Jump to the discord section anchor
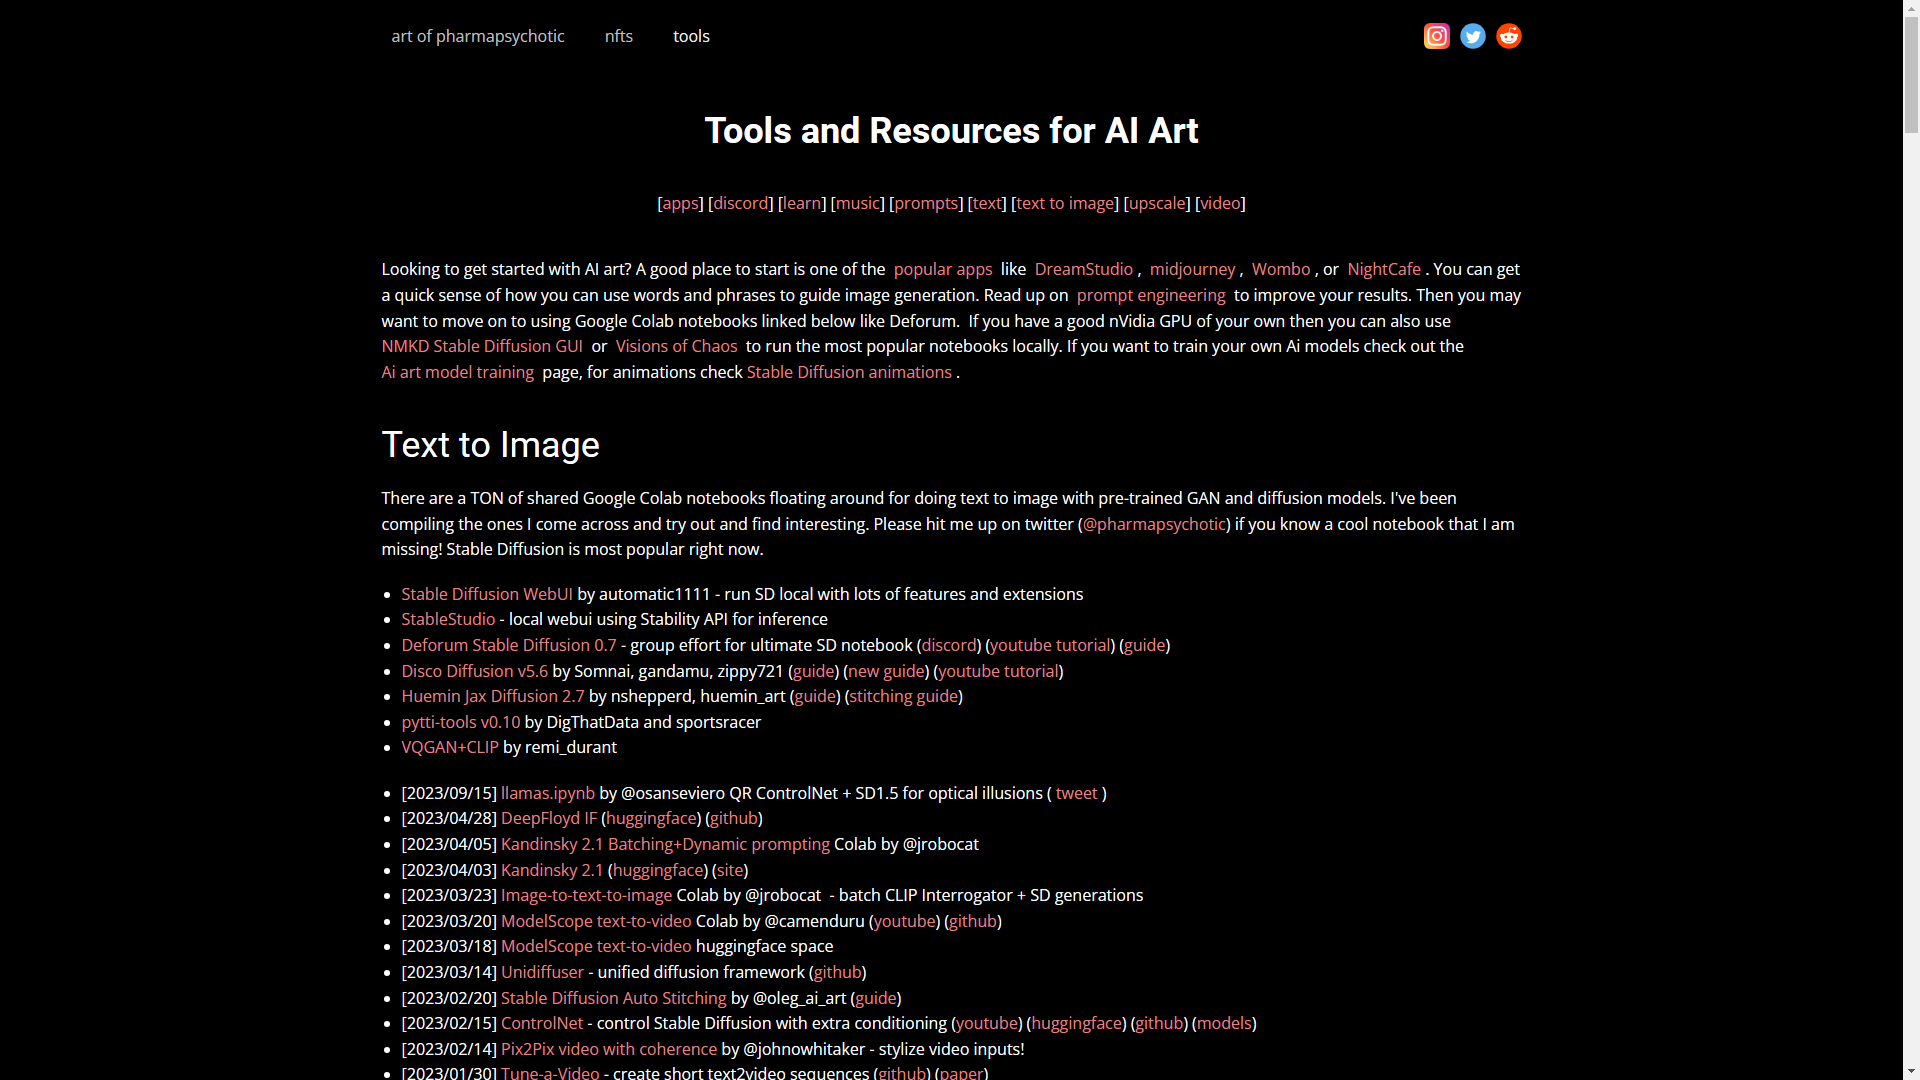The image size is (1920, 1080). (x=741, y=203)
